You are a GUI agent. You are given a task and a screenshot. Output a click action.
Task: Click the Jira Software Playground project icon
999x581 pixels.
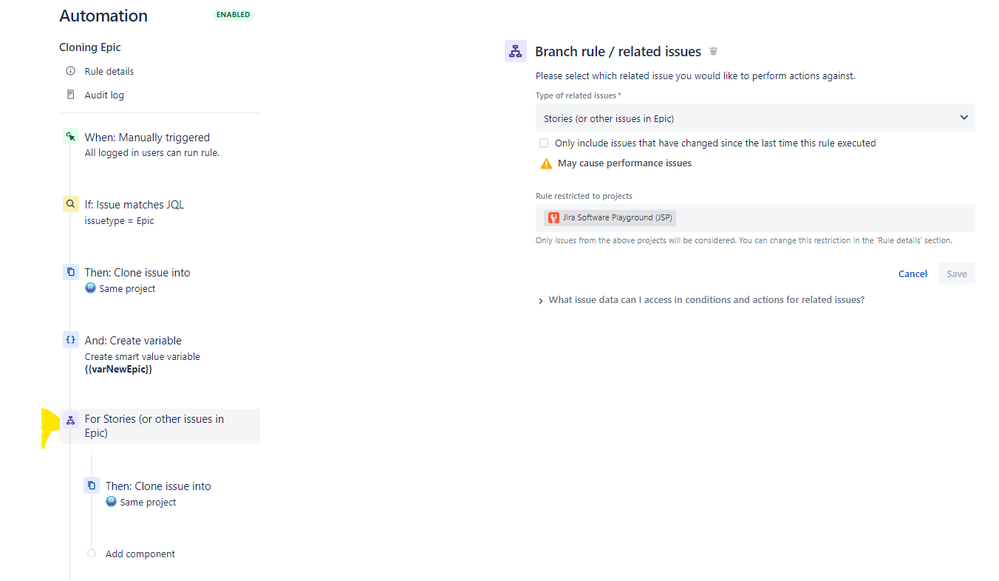pyautogui.click(x=554, y=218)
